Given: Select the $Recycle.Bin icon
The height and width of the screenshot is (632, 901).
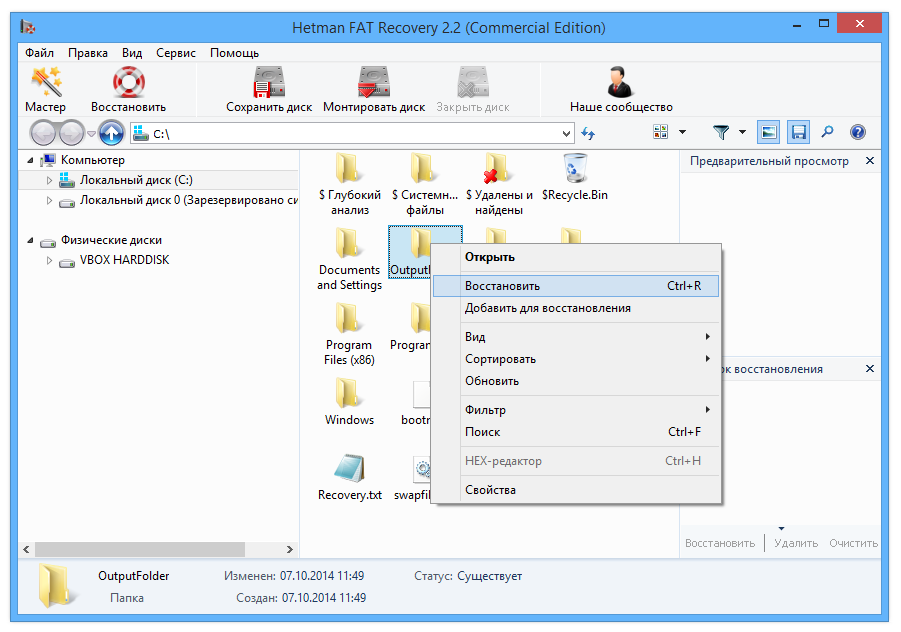Looking at the screenshot, I should (575, 178).
